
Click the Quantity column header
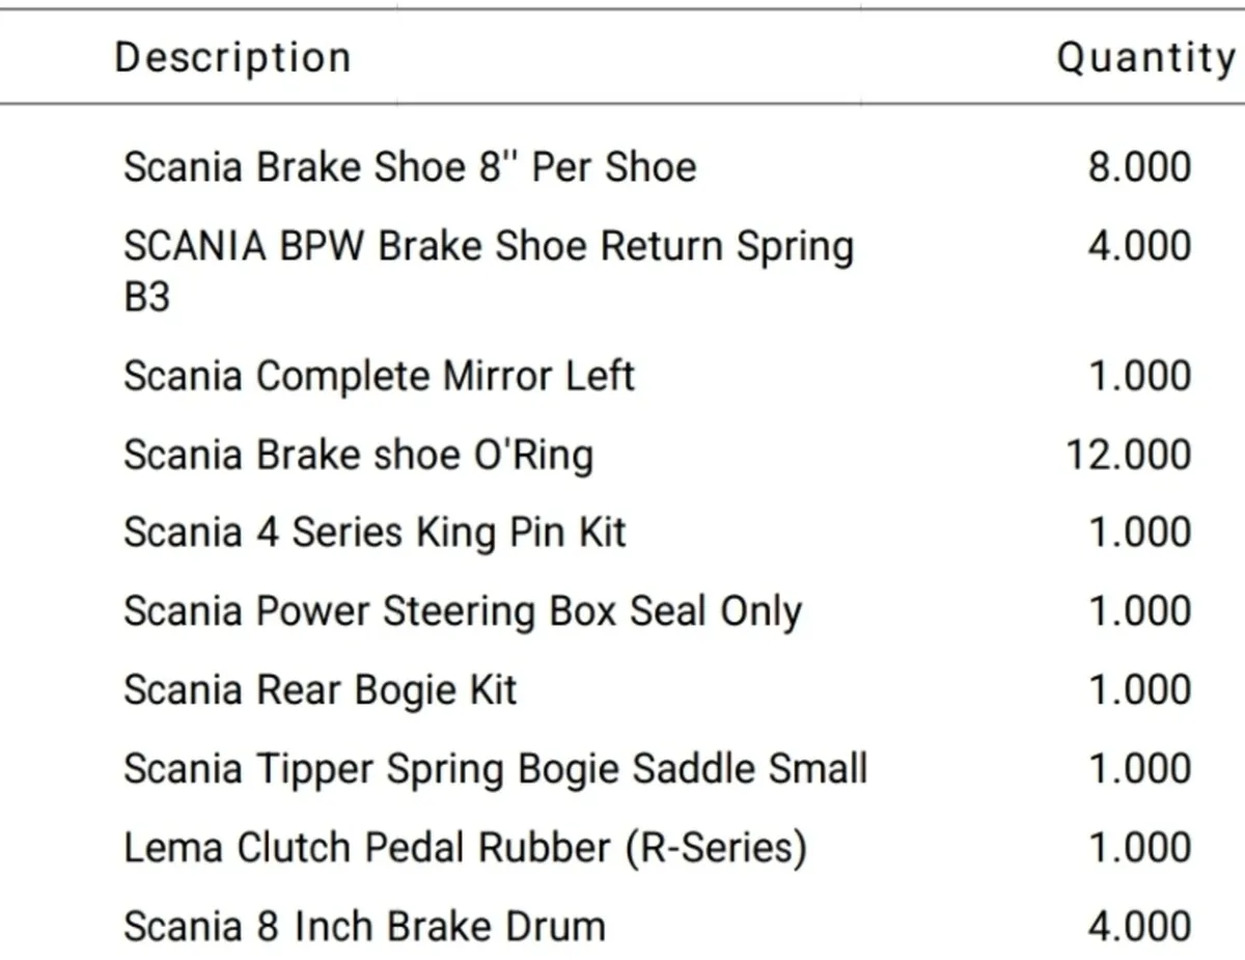click(1145, 58)
